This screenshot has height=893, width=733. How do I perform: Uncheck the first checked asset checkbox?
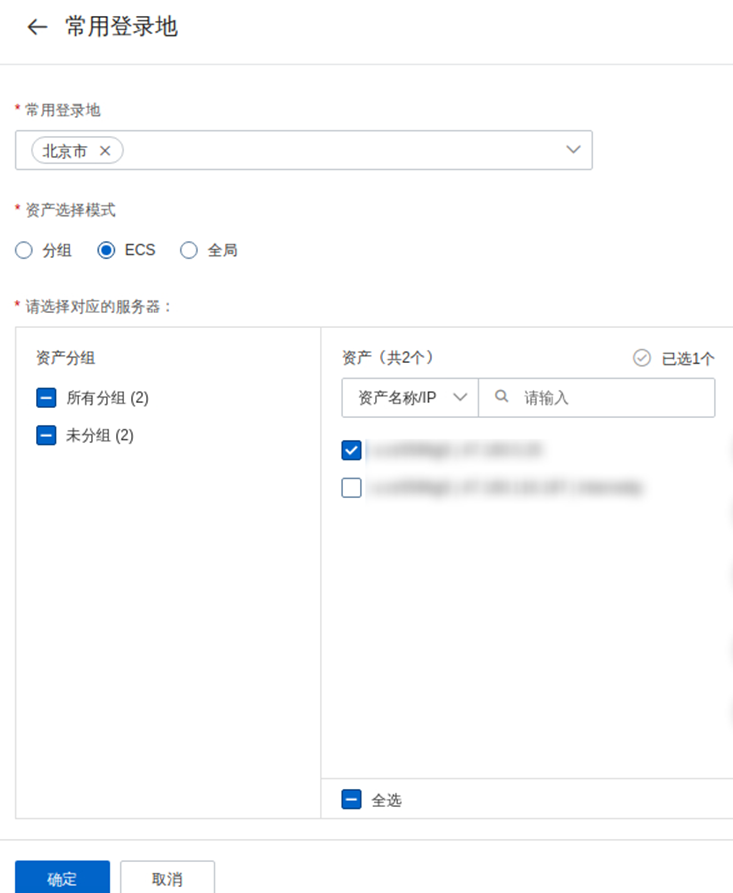(351, 450)
